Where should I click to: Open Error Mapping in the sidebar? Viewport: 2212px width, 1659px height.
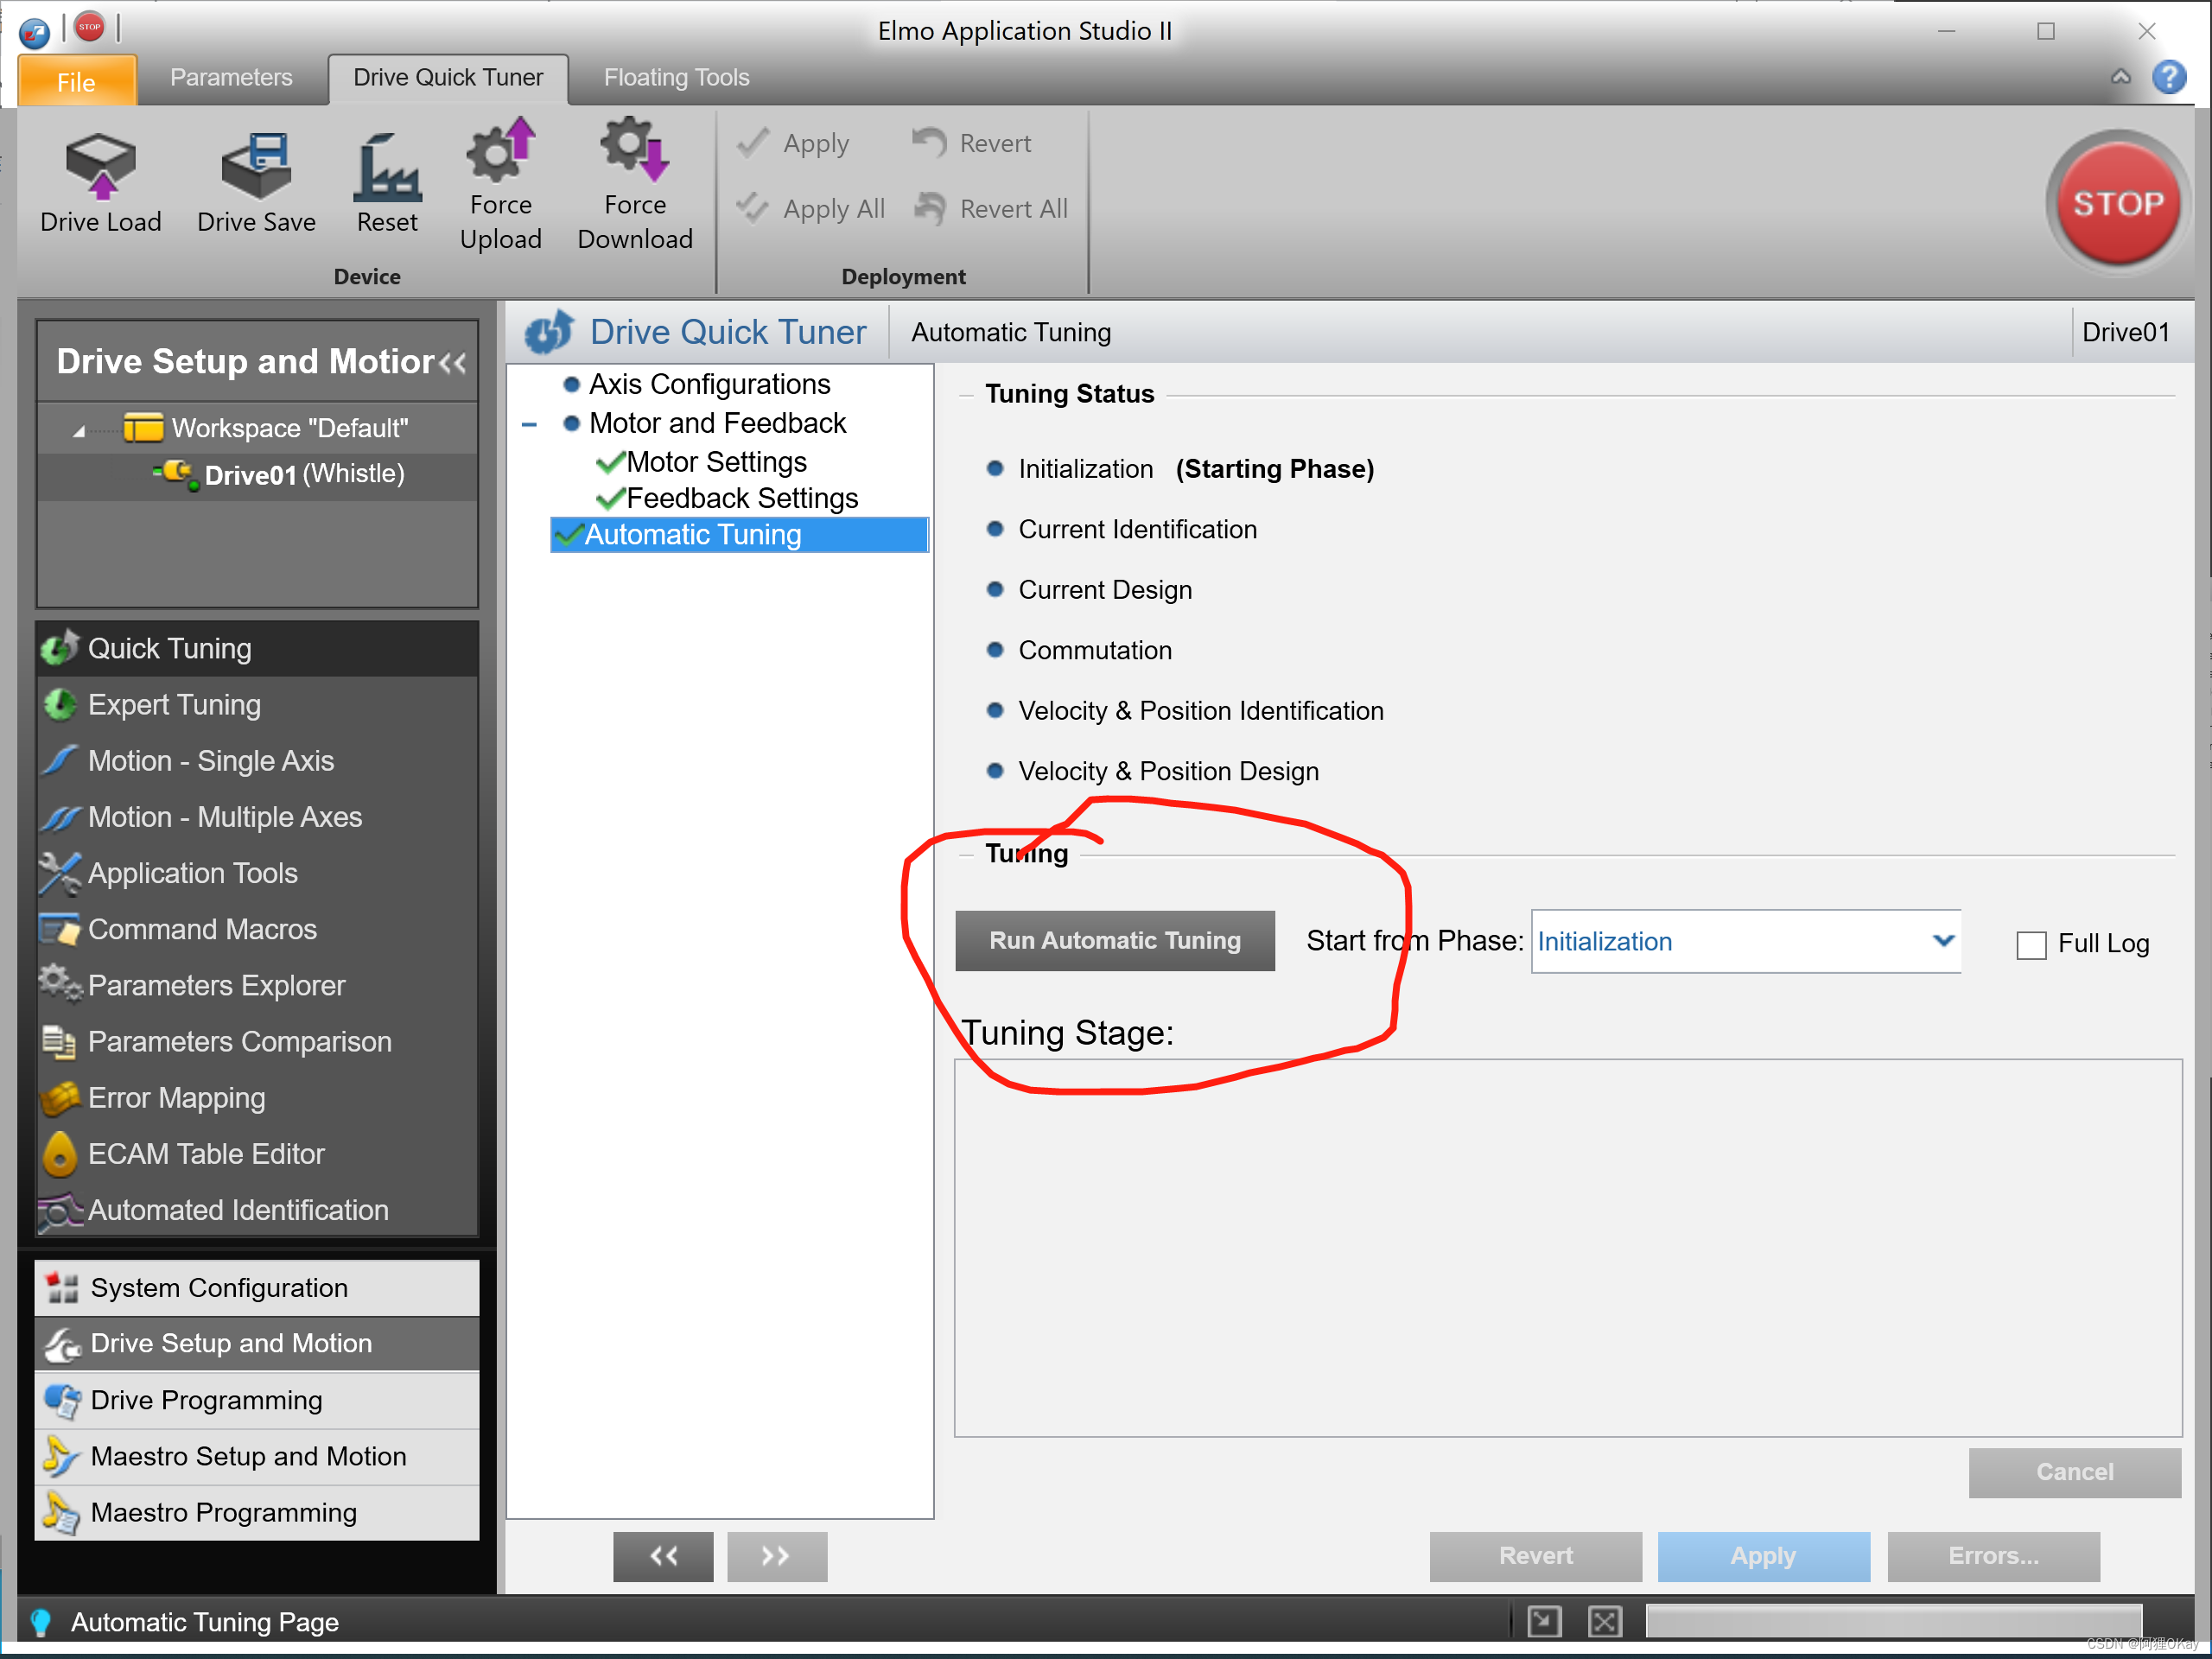pyautogui.click(x=177, y=1097)
